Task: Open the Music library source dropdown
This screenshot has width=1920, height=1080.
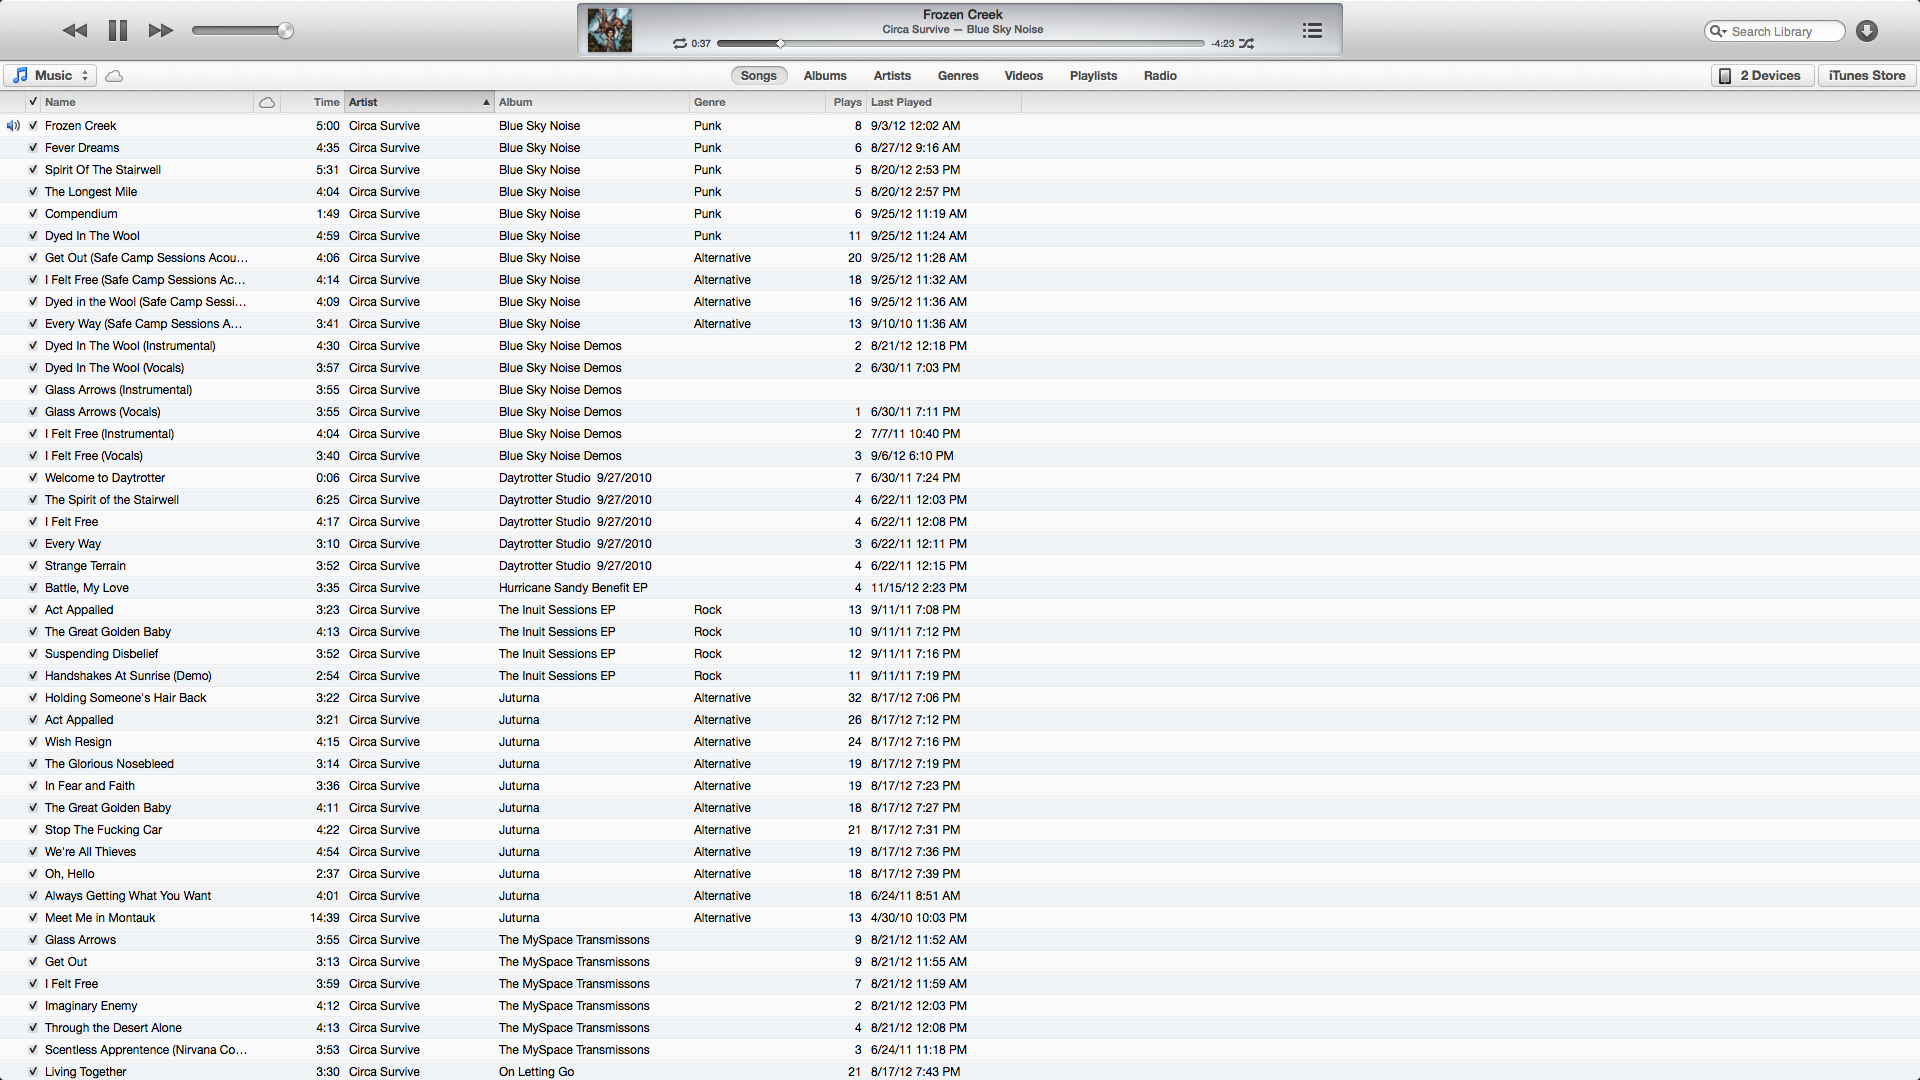Action: pyautogui.click(x=51, y=76)
